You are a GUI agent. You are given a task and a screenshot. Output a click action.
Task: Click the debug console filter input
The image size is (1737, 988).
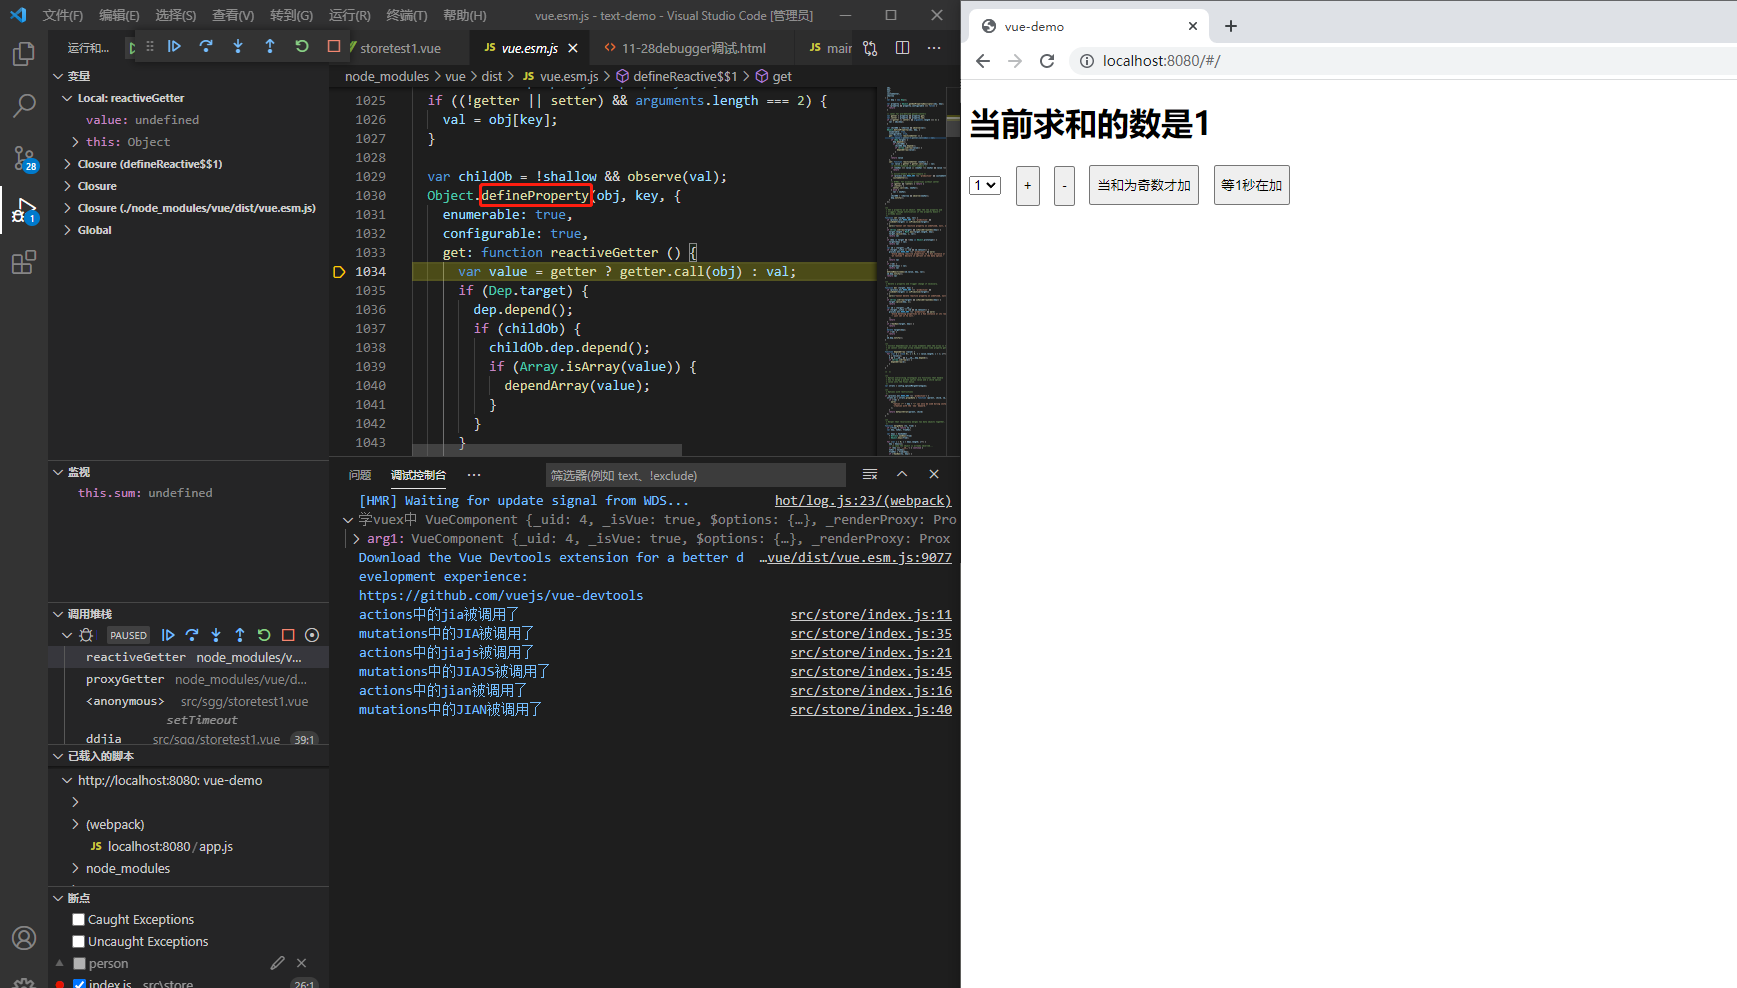[695, 475]
